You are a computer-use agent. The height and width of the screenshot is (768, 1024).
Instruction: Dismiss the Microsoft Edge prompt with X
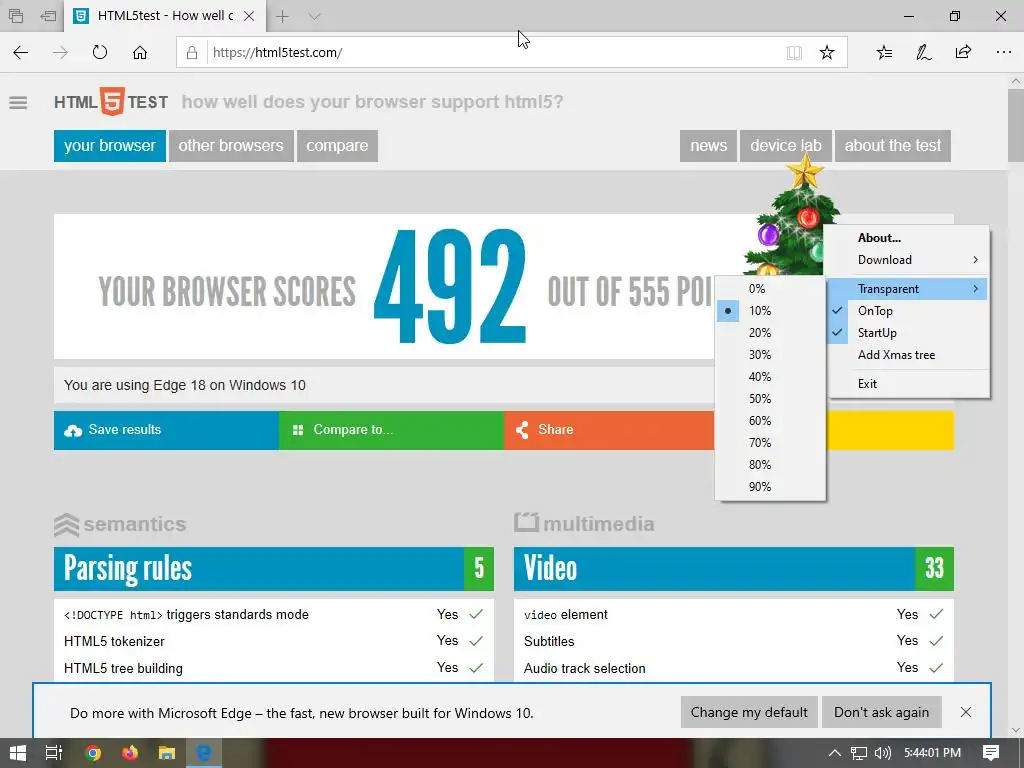pos(966,712)
